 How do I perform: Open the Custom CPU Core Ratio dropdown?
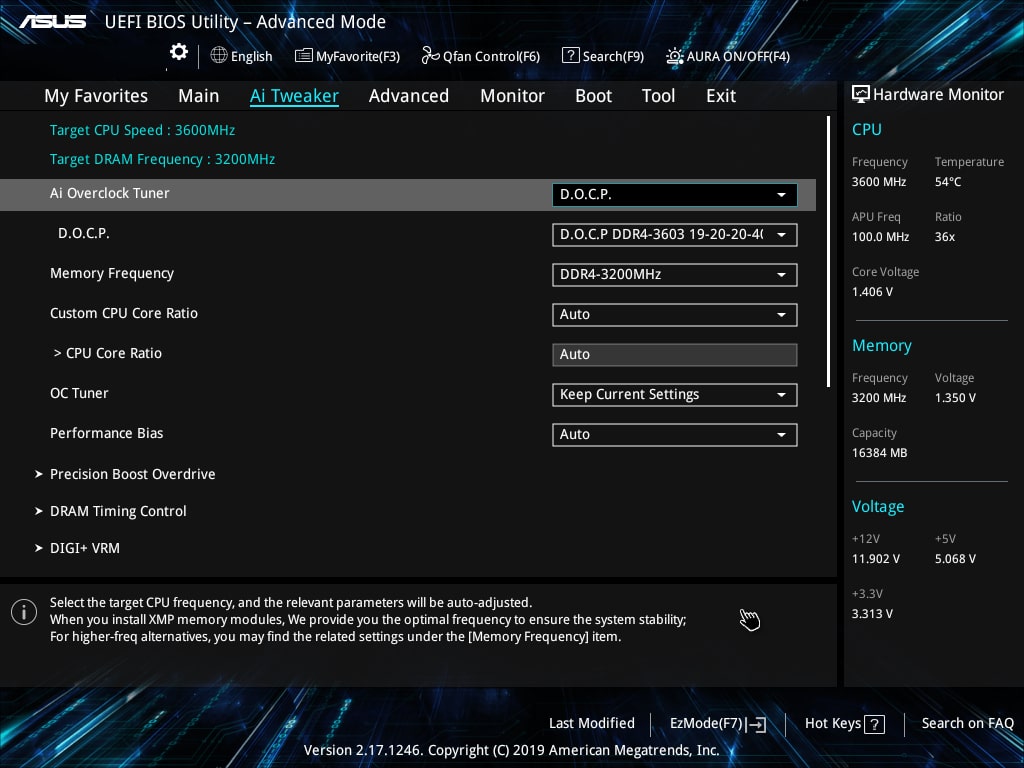click(x=675, y=315)
